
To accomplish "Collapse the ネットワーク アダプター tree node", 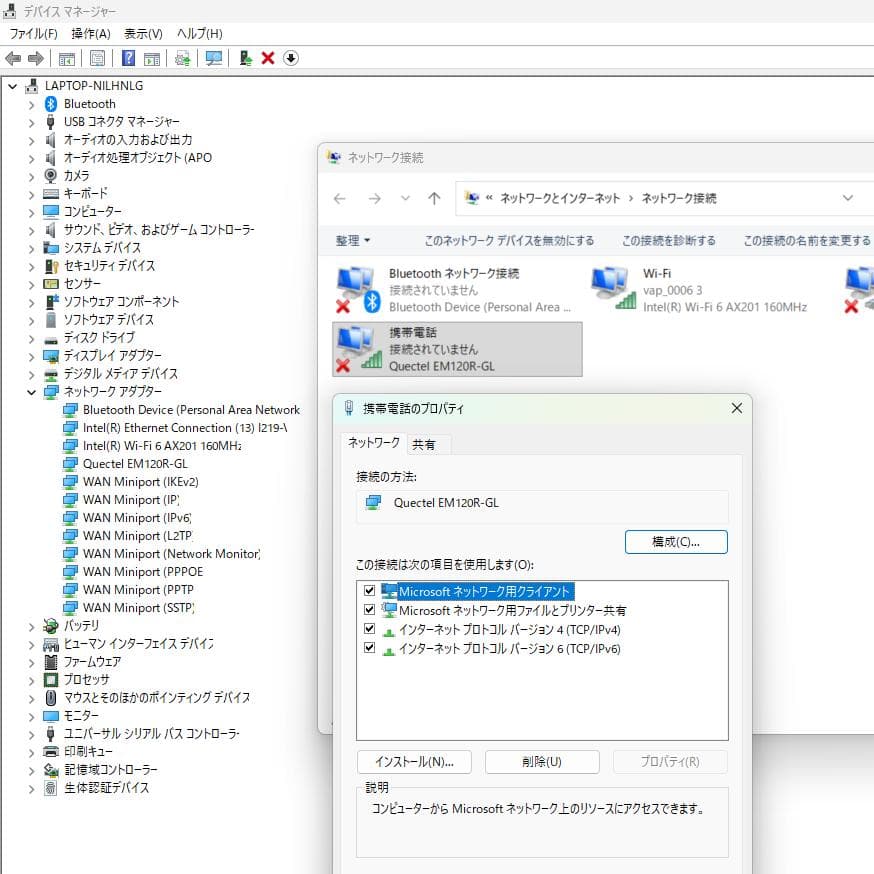I will click(31, 390).
